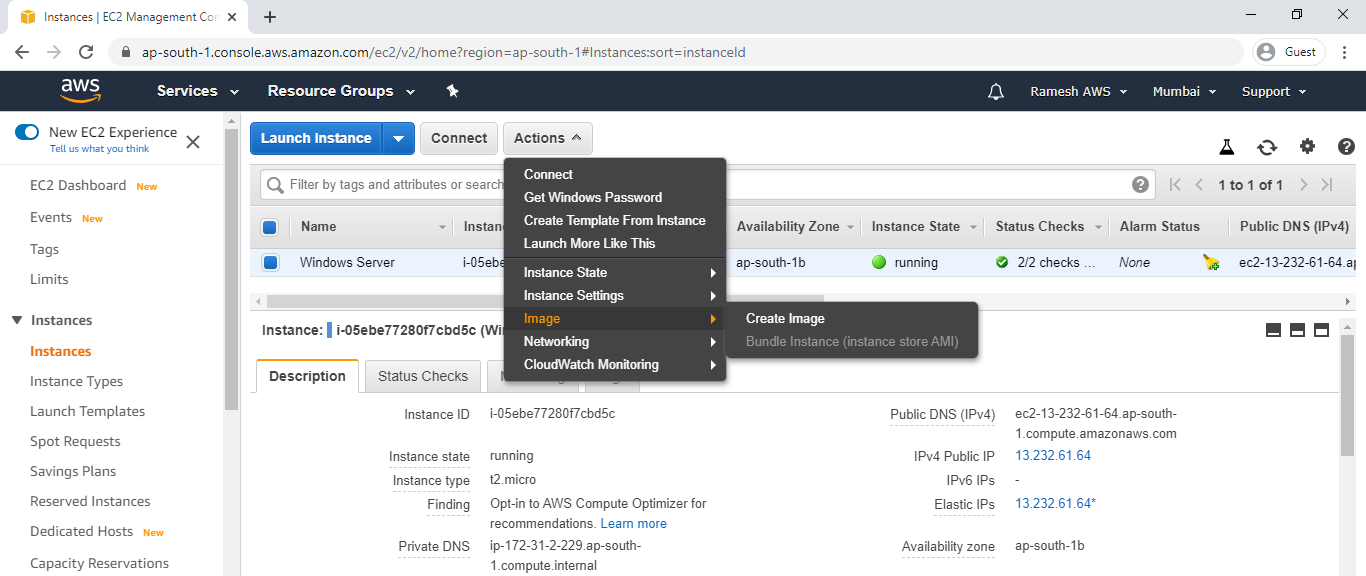This screenshot has height=576, width=1366.
Task: Click the alarm status icon for Windows Server
Action: (x=1211, y=263)
